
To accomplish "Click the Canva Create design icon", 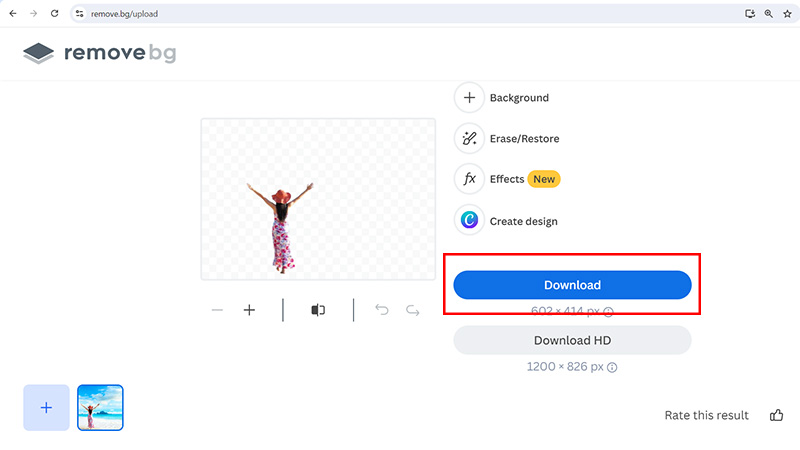I will [x=469, y=221].
